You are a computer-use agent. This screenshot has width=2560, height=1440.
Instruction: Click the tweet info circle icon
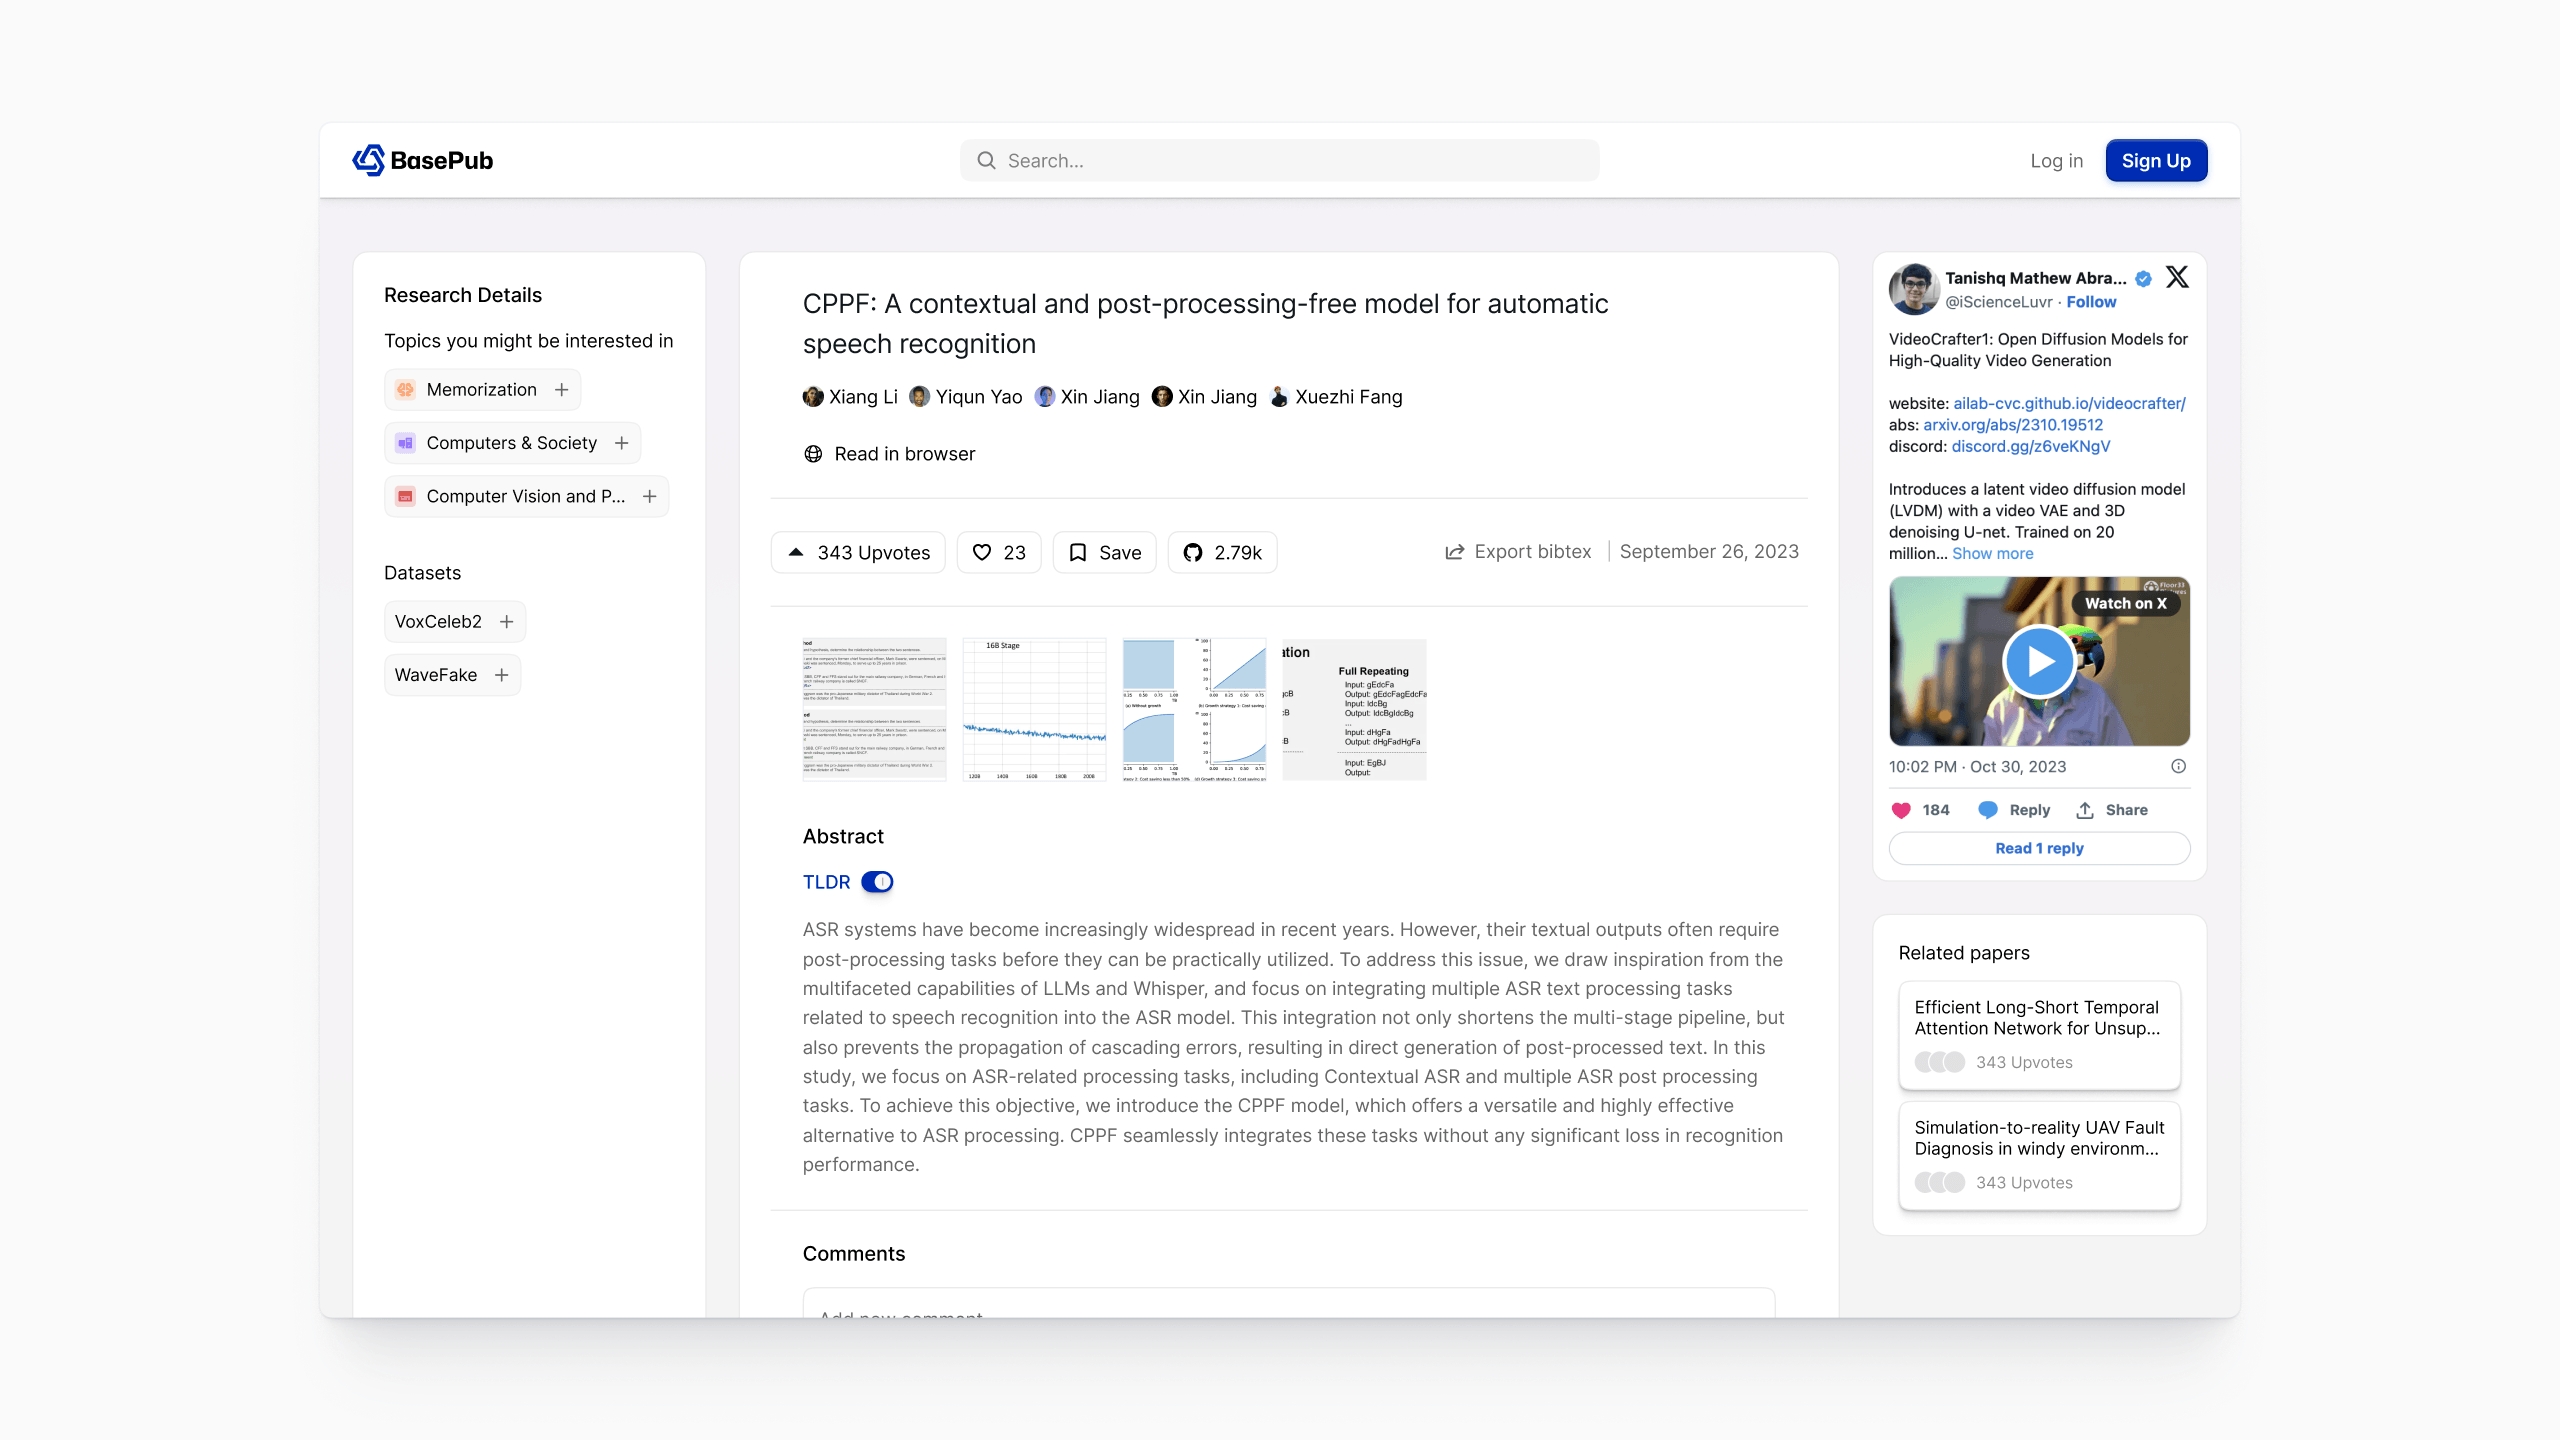coord(2178,766)
